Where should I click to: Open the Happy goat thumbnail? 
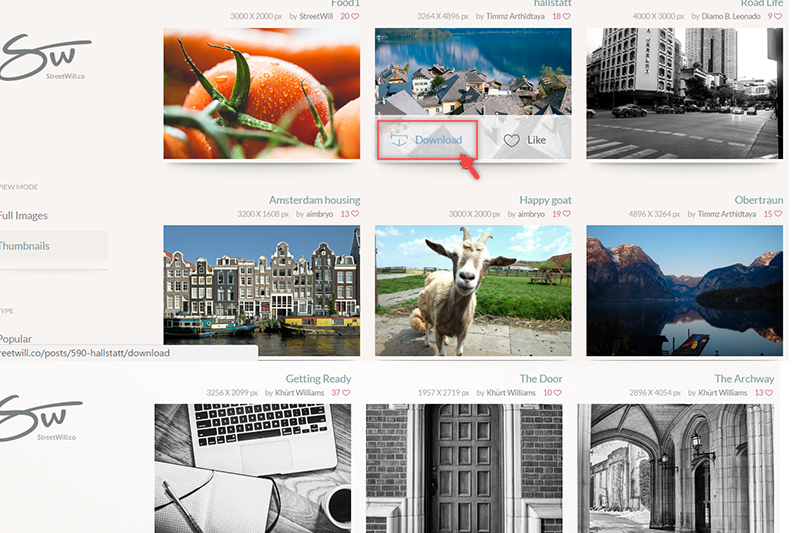(x=473, y=291)
